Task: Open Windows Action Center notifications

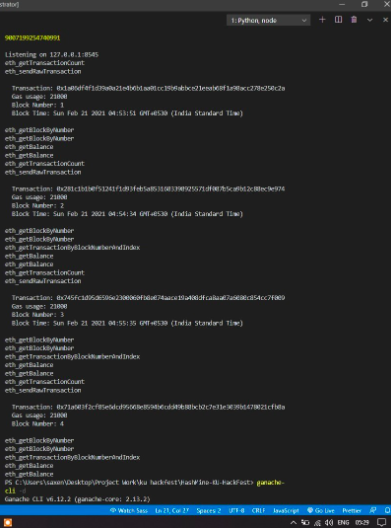Action: pyautogui.click(x=382, y=523)
